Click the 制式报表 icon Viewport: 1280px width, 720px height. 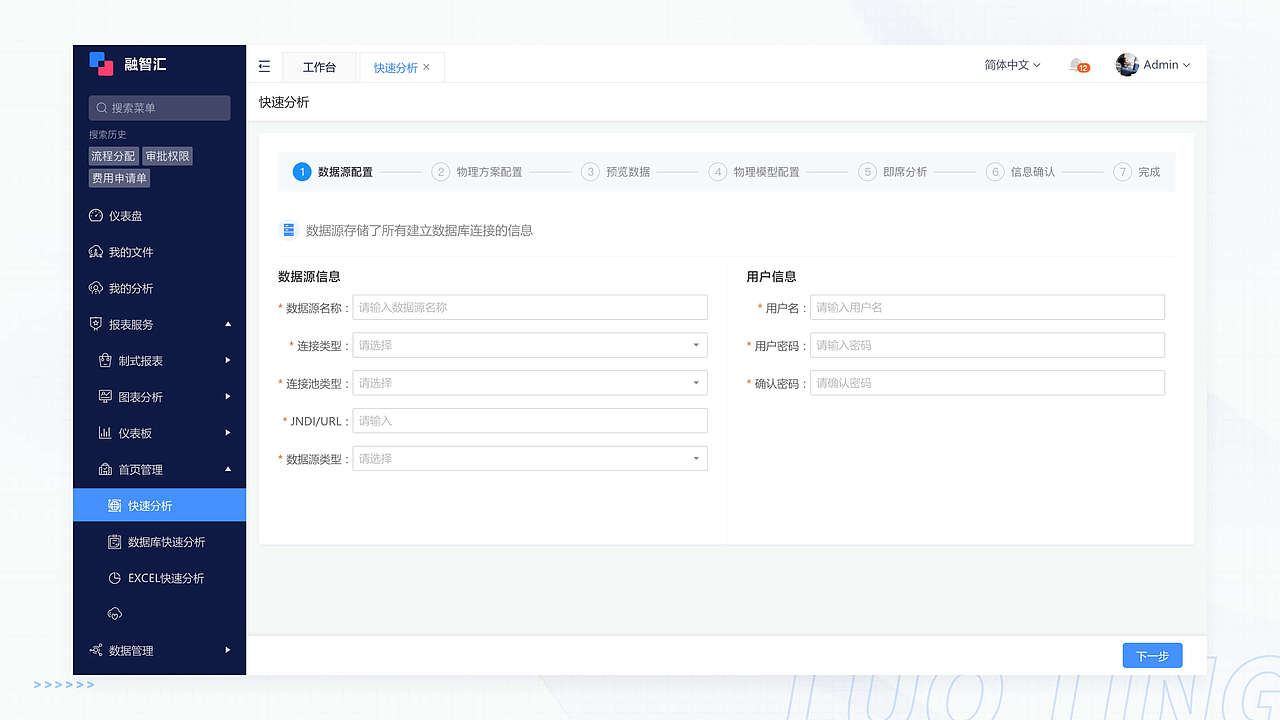click(105, 360)
